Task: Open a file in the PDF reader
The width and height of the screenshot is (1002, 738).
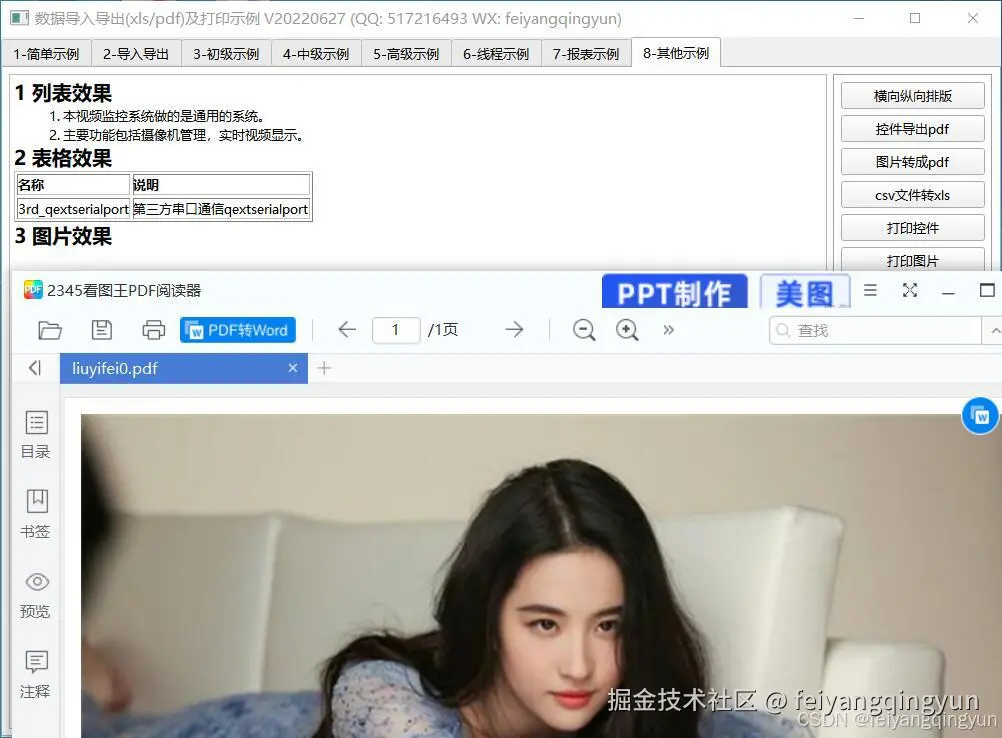Action: (x=50, y=330)
